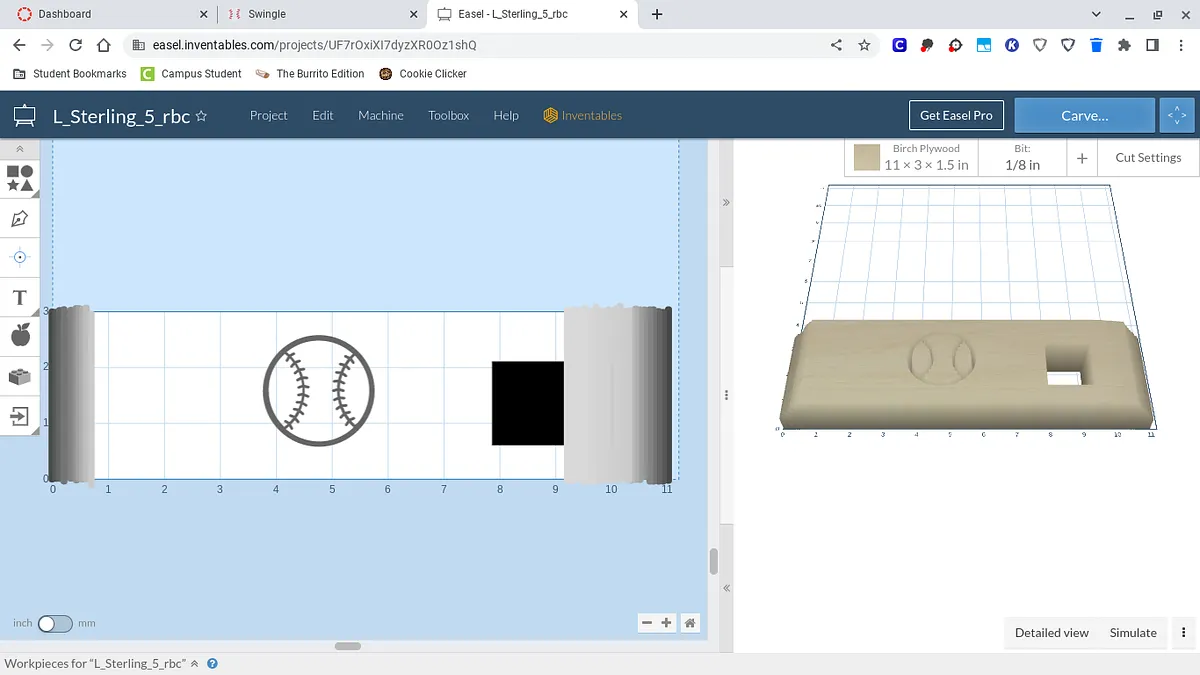Select the Shapes tool in left sidebar
1200x675 pixels.
click(19, 178)
